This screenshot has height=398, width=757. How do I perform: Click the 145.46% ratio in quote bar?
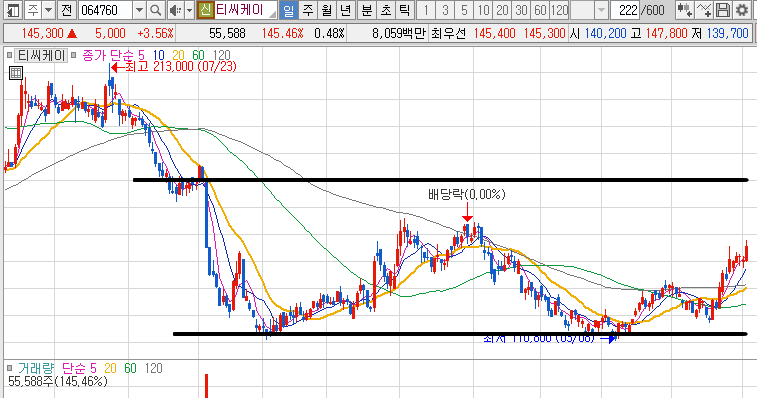tap(282, 33)
